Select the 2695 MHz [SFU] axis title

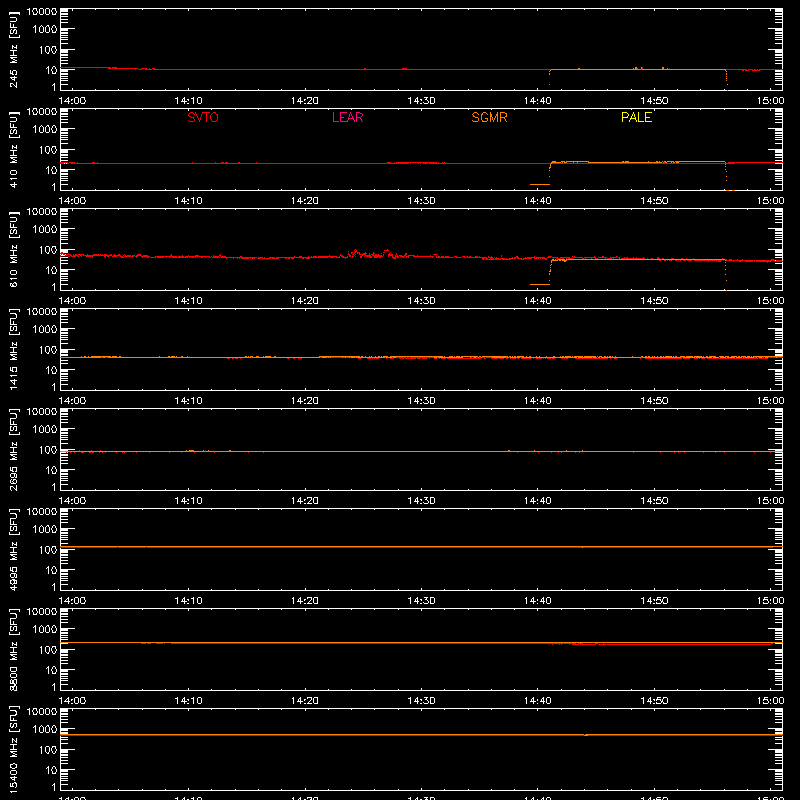[13, 449]
